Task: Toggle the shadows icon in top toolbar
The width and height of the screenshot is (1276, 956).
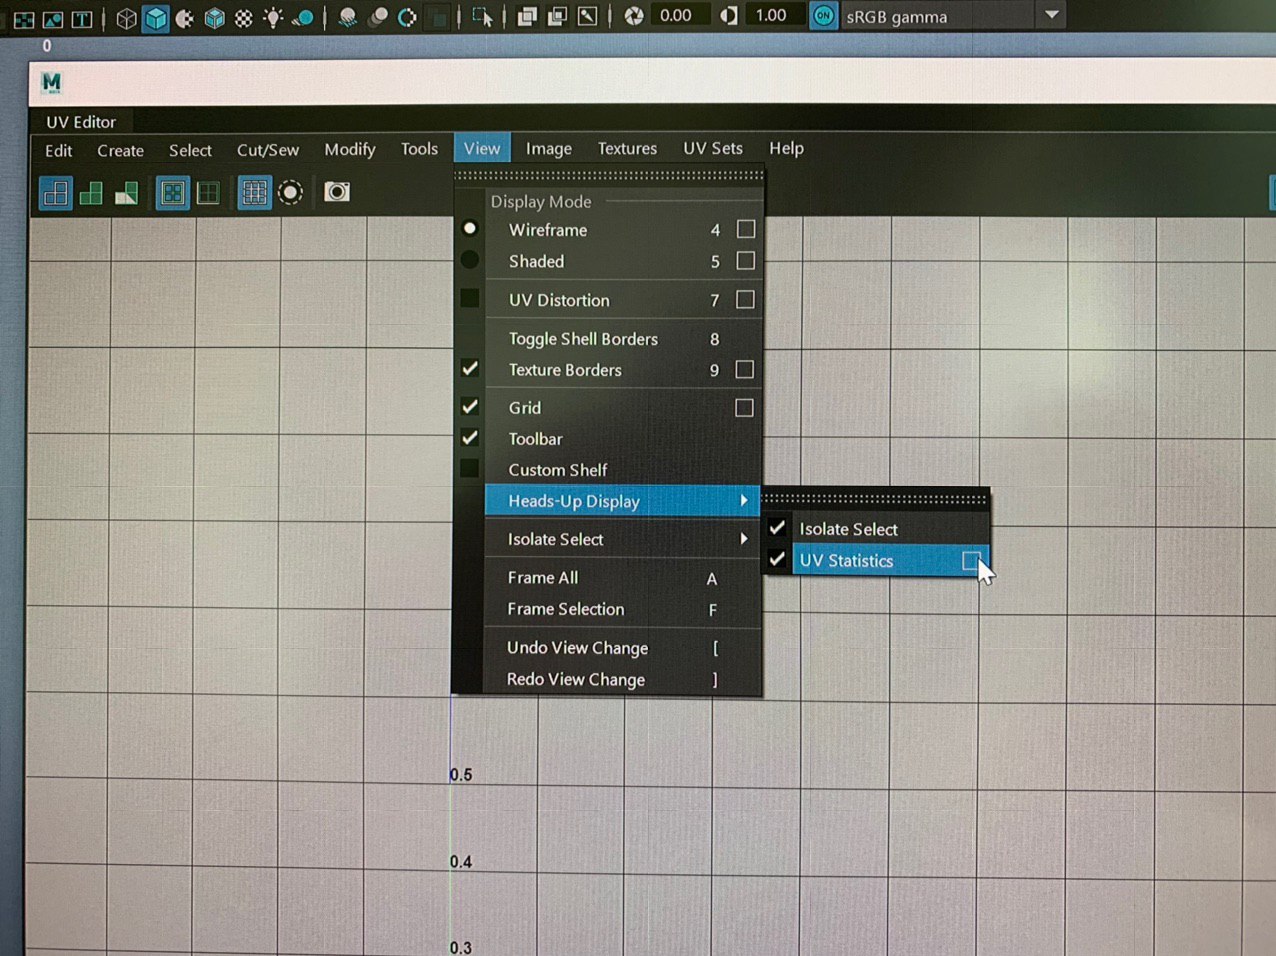Action: click(302, 18)
